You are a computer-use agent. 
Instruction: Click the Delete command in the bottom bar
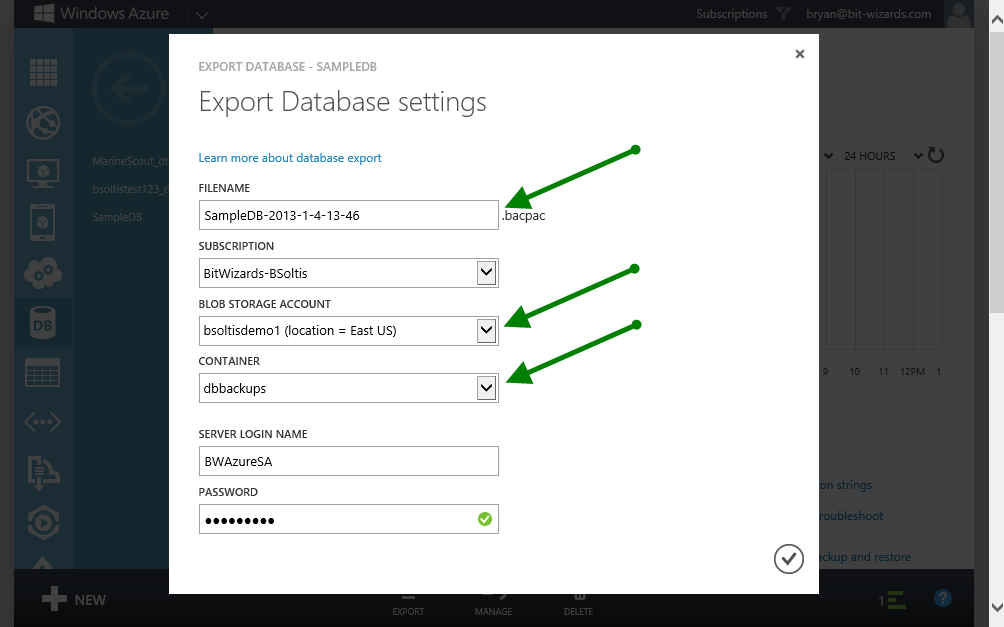tap(578, 605)
